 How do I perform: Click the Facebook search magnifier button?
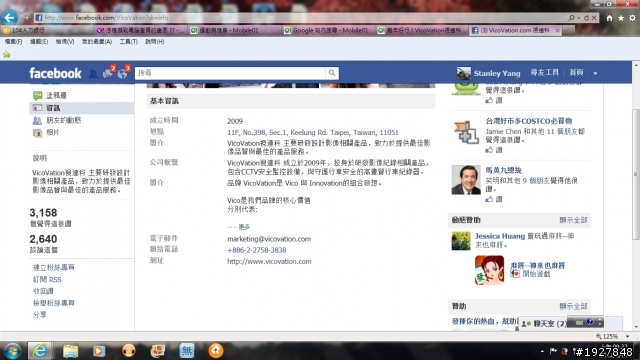coord(332,73)
